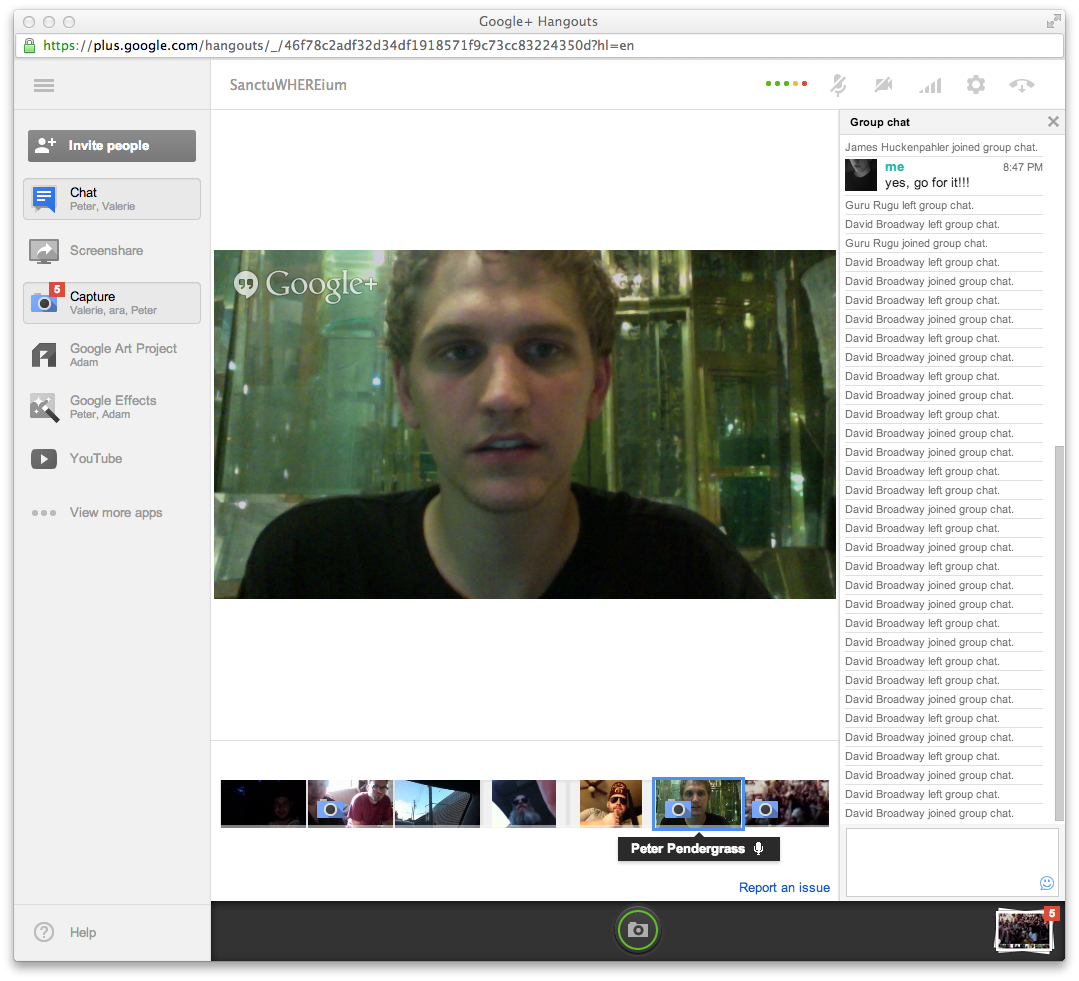The image size is (1079, 981).
Task: Click the Group chat header title
Action: click(879, 122)
